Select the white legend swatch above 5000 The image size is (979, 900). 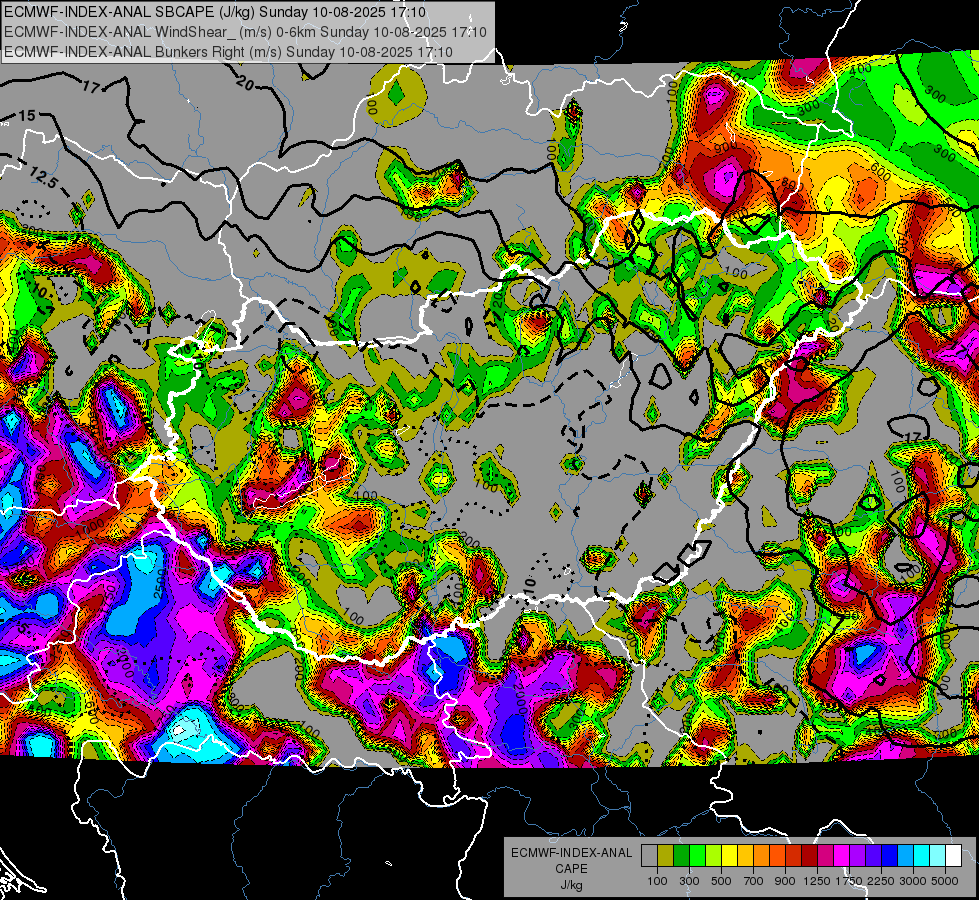click(954, 856)
